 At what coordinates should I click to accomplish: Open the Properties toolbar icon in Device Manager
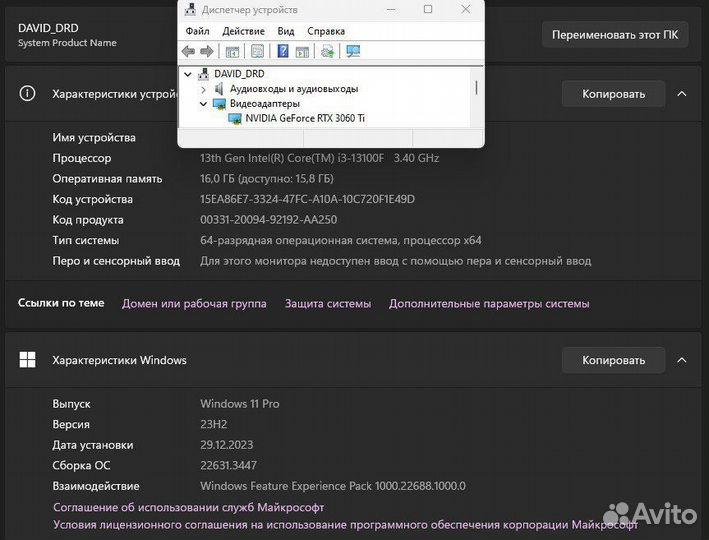[257, 51]
